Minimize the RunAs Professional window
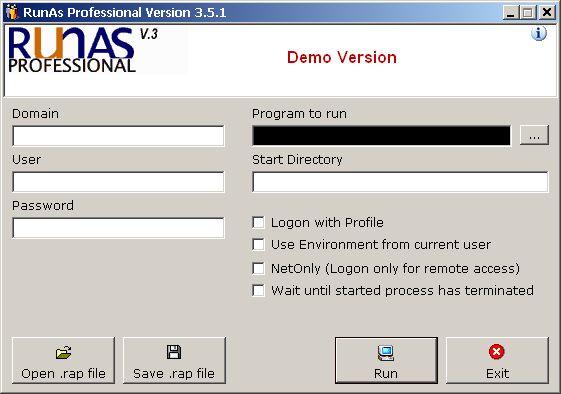The image size is (561, 394). (x=511, y=13)
